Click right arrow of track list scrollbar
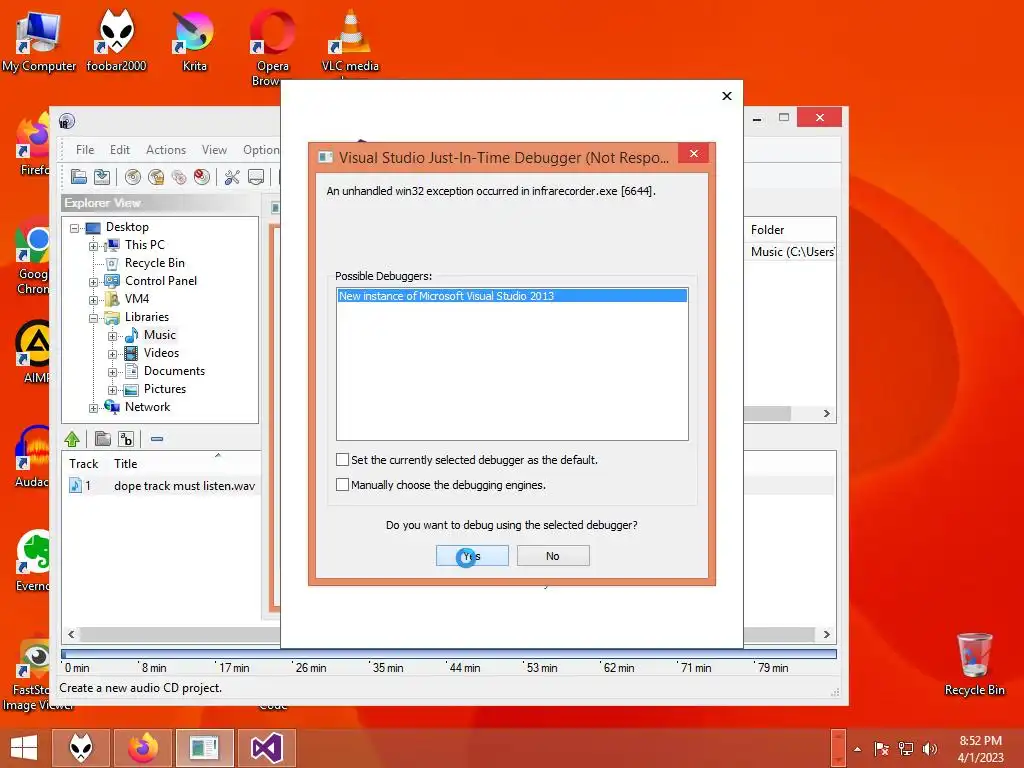1024x768 pixels. (x=827, y=634)
